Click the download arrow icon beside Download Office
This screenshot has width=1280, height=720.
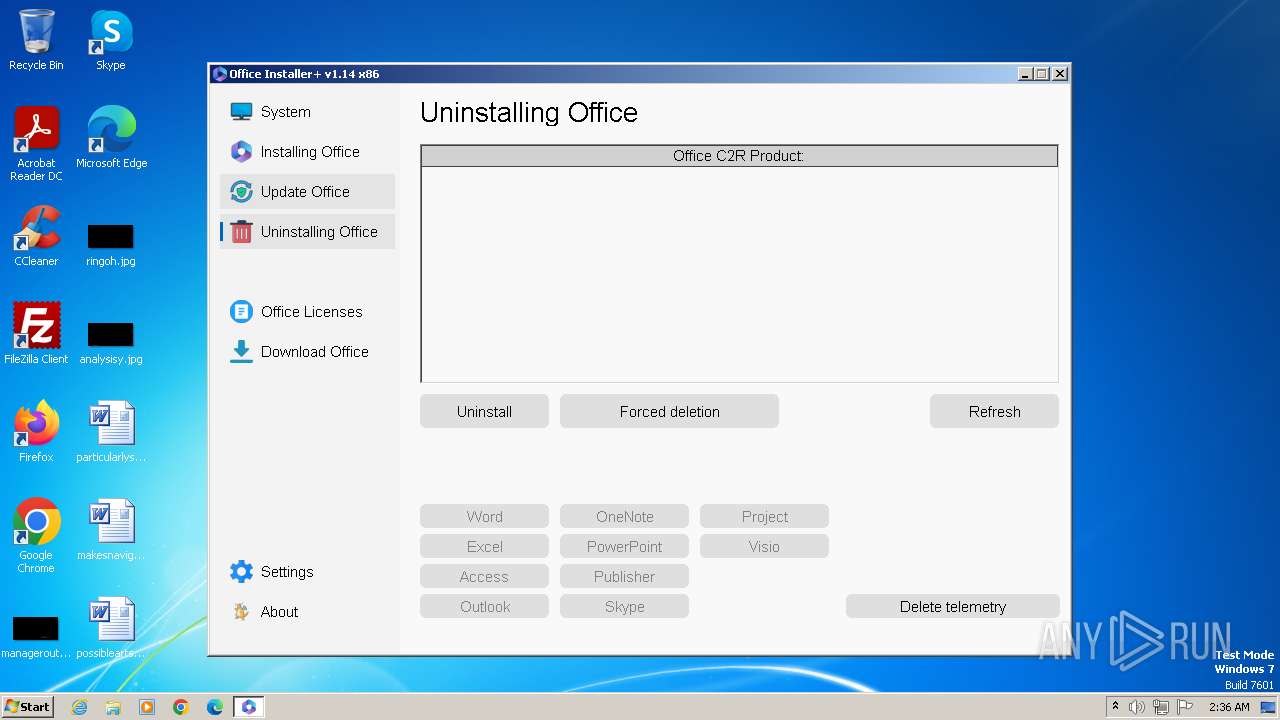point(241,352)
